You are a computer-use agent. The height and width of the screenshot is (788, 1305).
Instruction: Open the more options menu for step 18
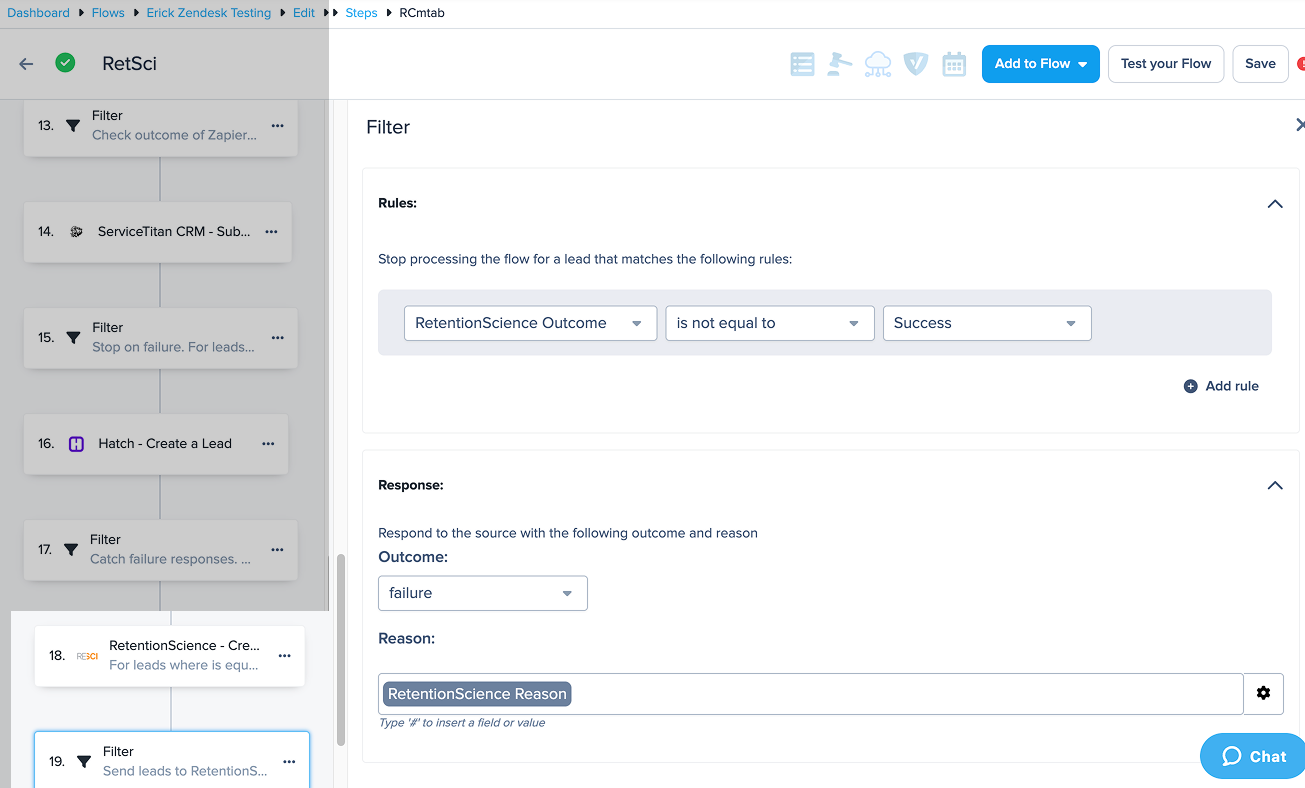click(284, 656)
